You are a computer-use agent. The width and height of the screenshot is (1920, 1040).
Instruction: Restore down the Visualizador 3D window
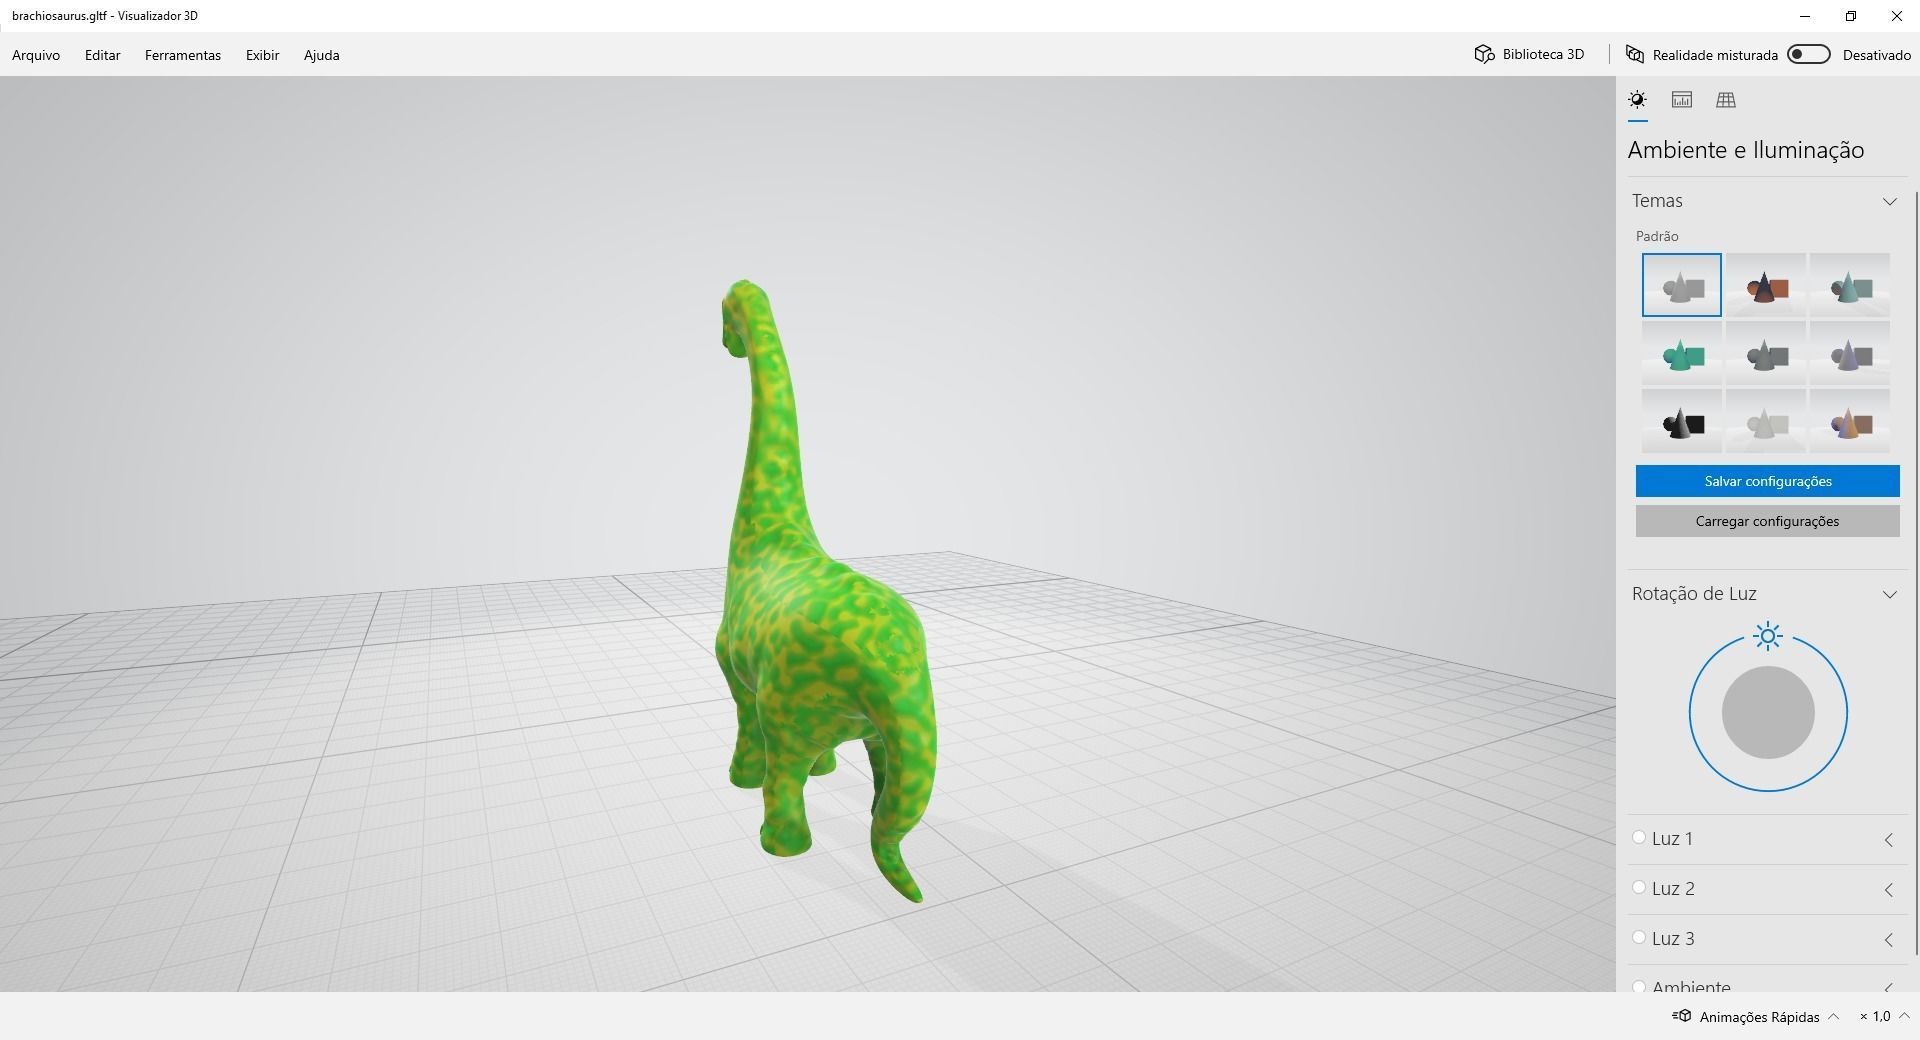(x=1851, y=16)
